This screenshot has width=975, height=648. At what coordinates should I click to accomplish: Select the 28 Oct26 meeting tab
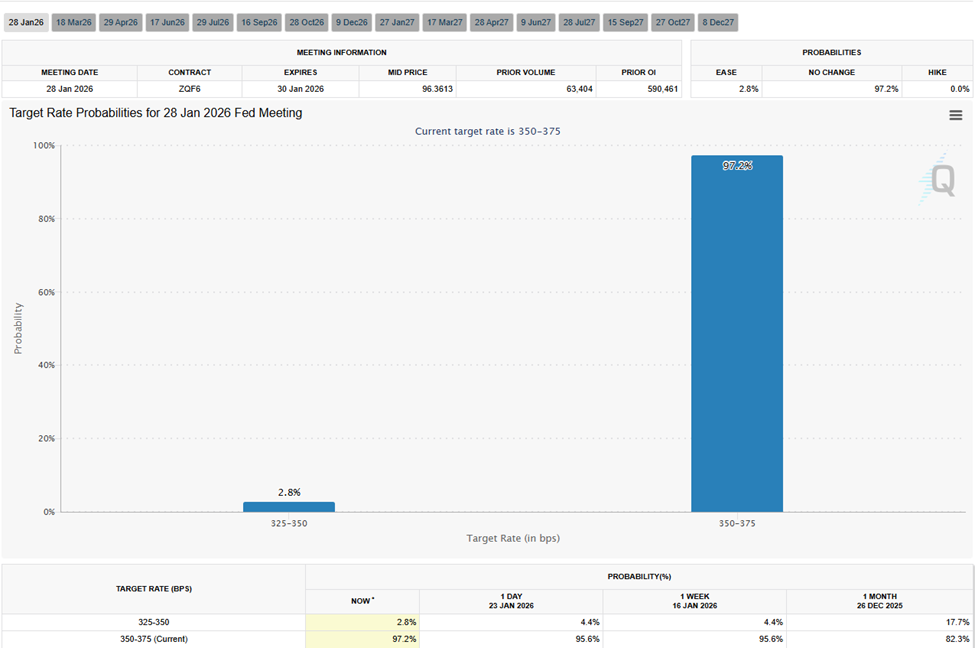[306, 21]
